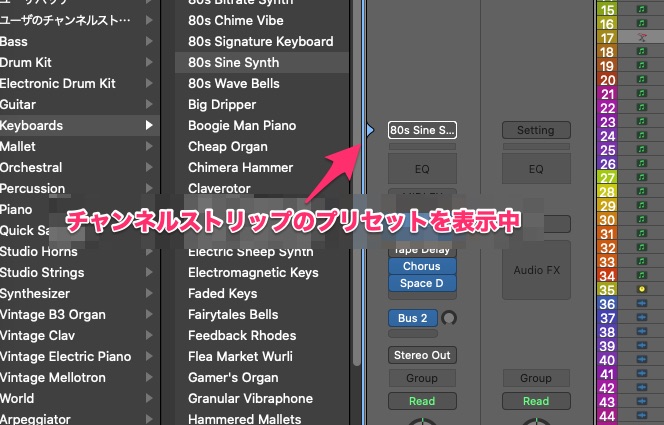Screen dimensions: 664x425
Task: Open the Drum Kit submenu
Action: (80, 63)
